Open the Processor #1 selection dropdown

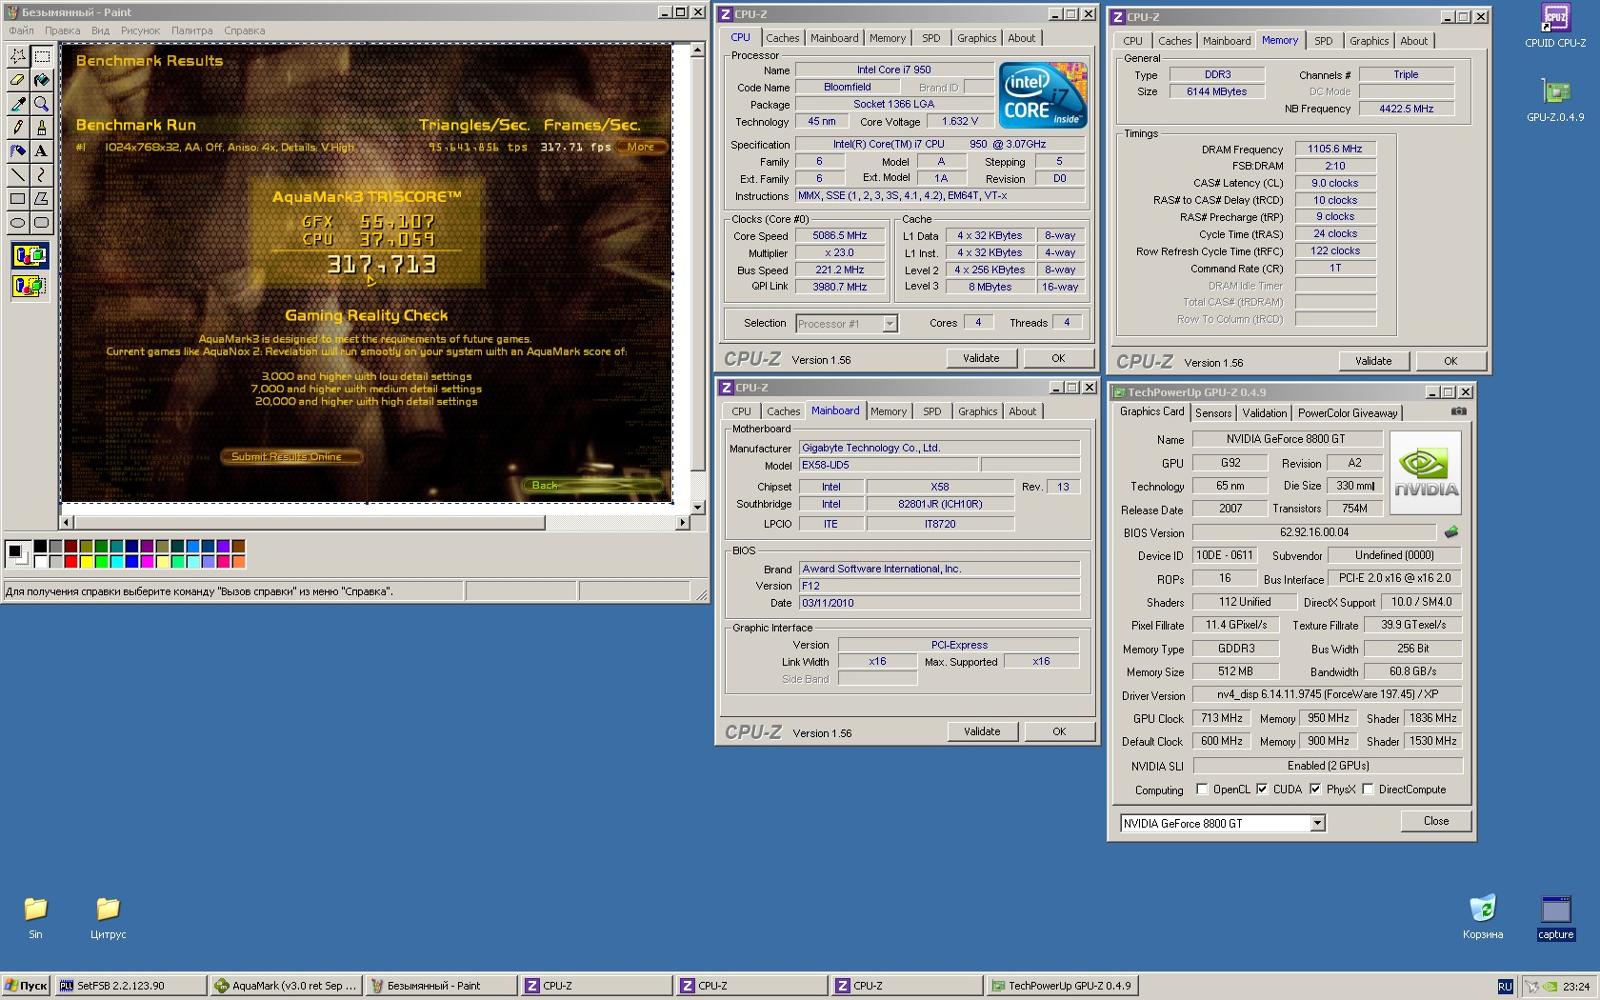tap(889, 323)
